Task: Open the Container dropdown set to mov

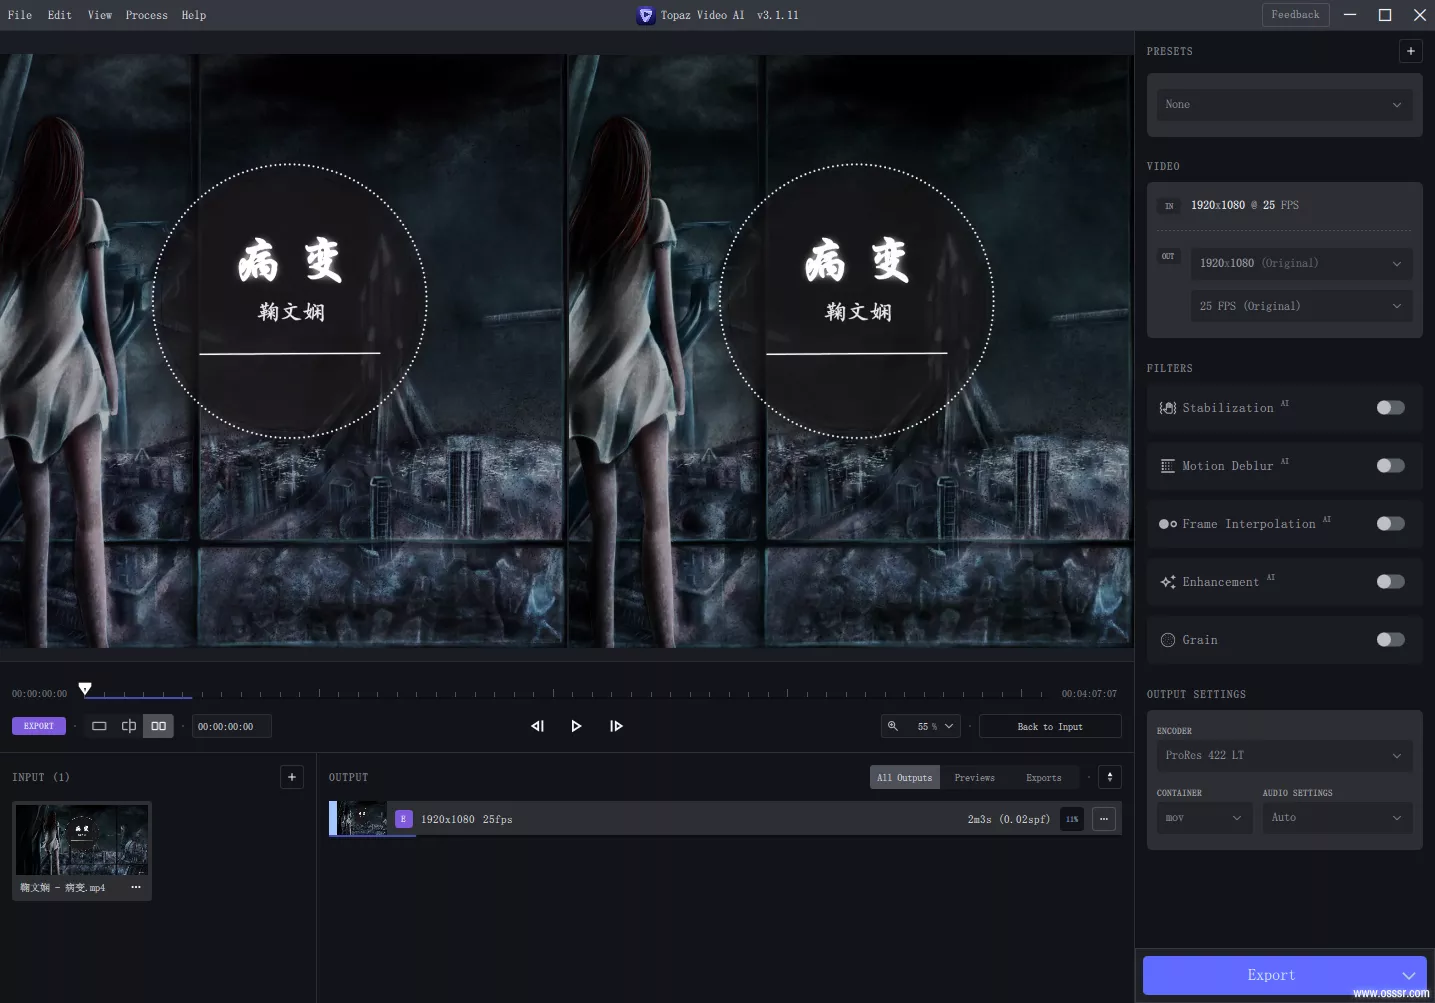Action: (x=1204, y=817)
